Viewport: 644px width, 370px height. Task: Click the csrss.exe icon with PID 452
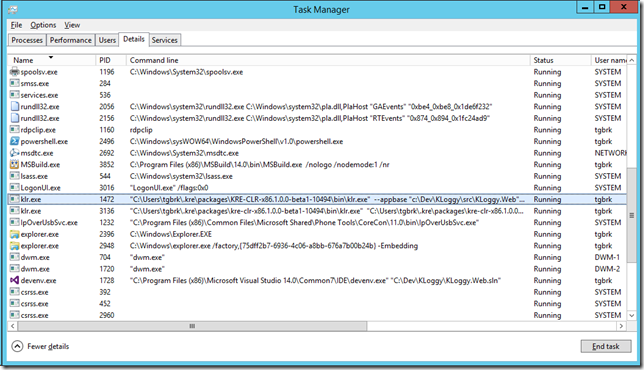(14, 304)
